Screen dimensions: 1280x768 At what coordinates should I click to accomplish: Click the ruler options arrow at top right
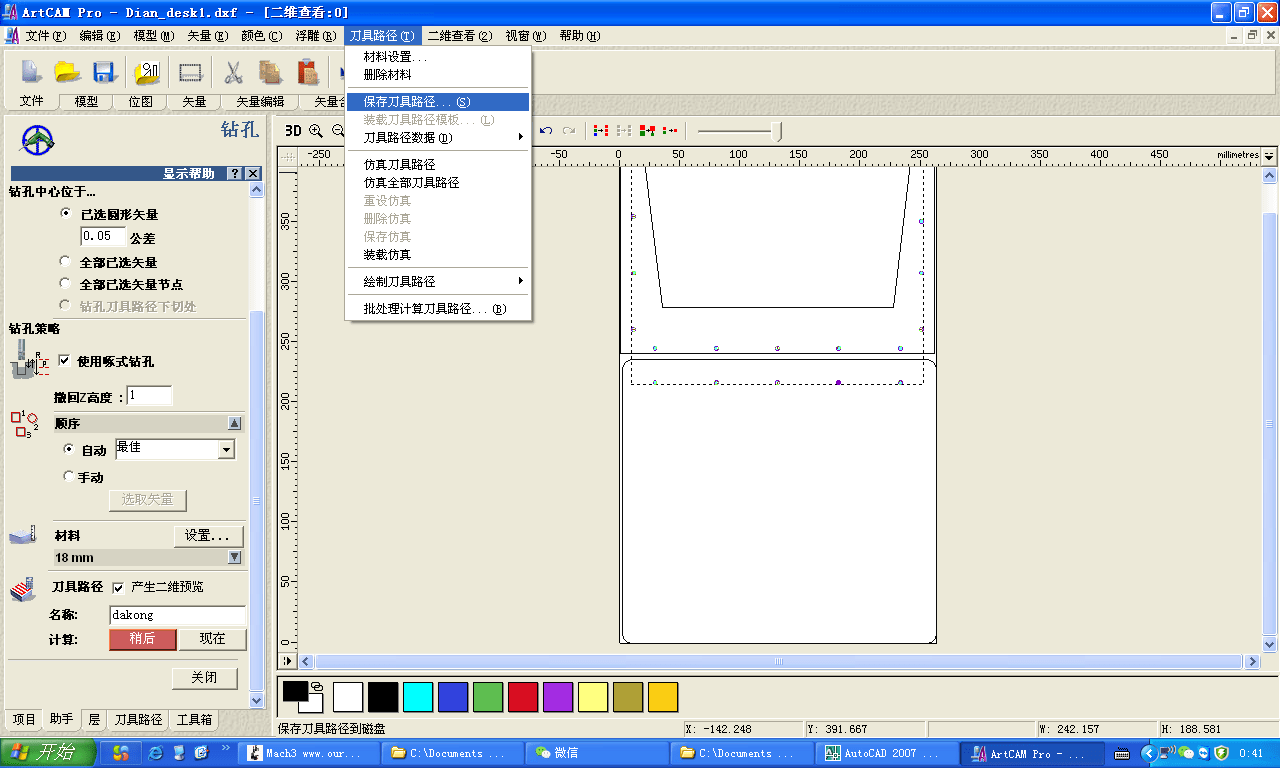point(1269,156)
